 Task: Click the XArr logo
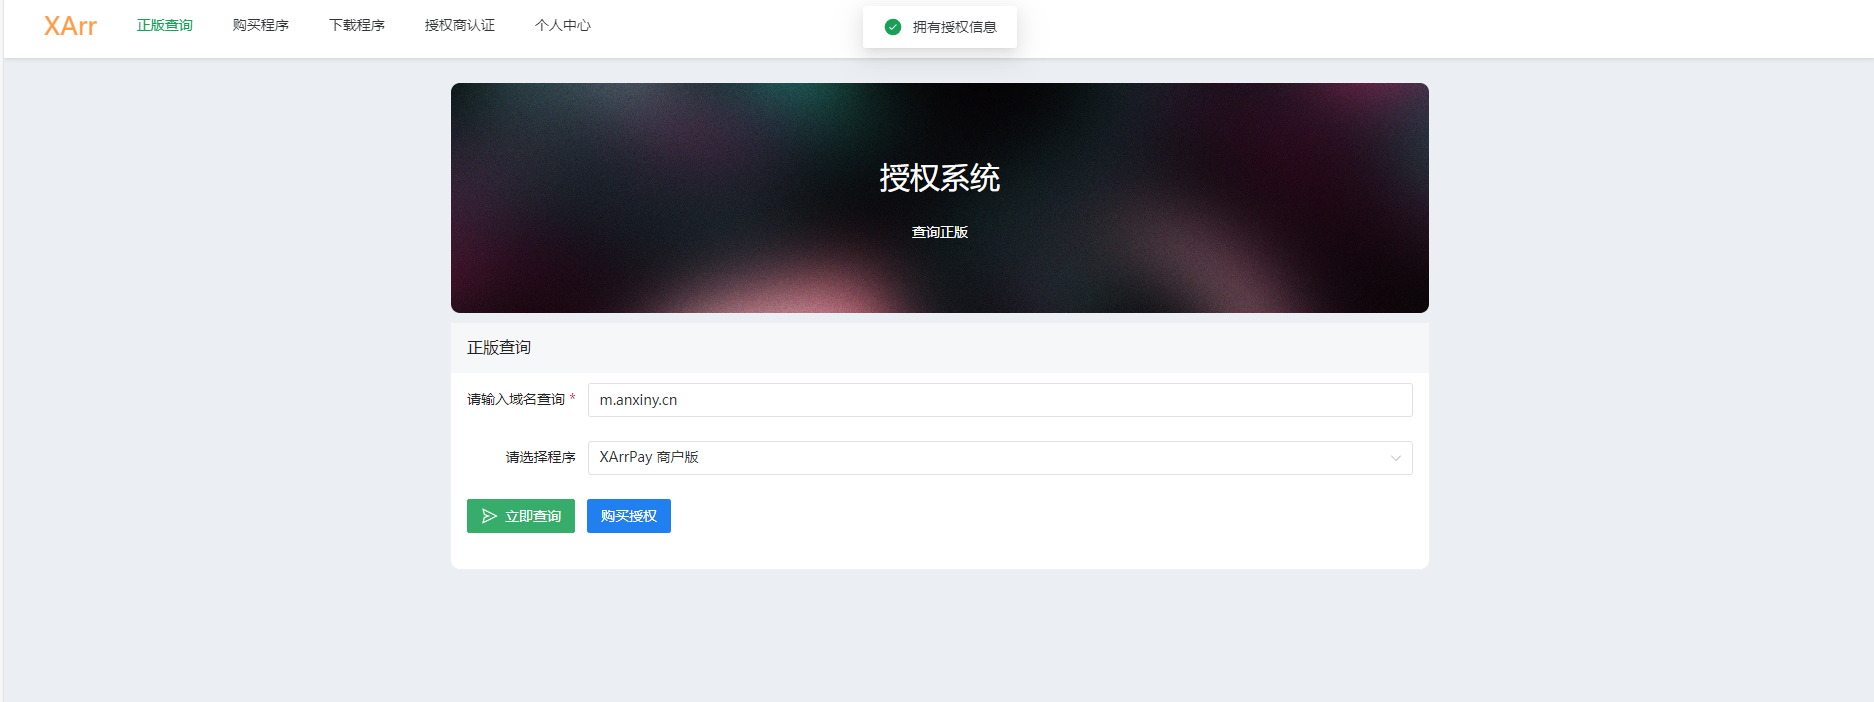tap(70, 26)
